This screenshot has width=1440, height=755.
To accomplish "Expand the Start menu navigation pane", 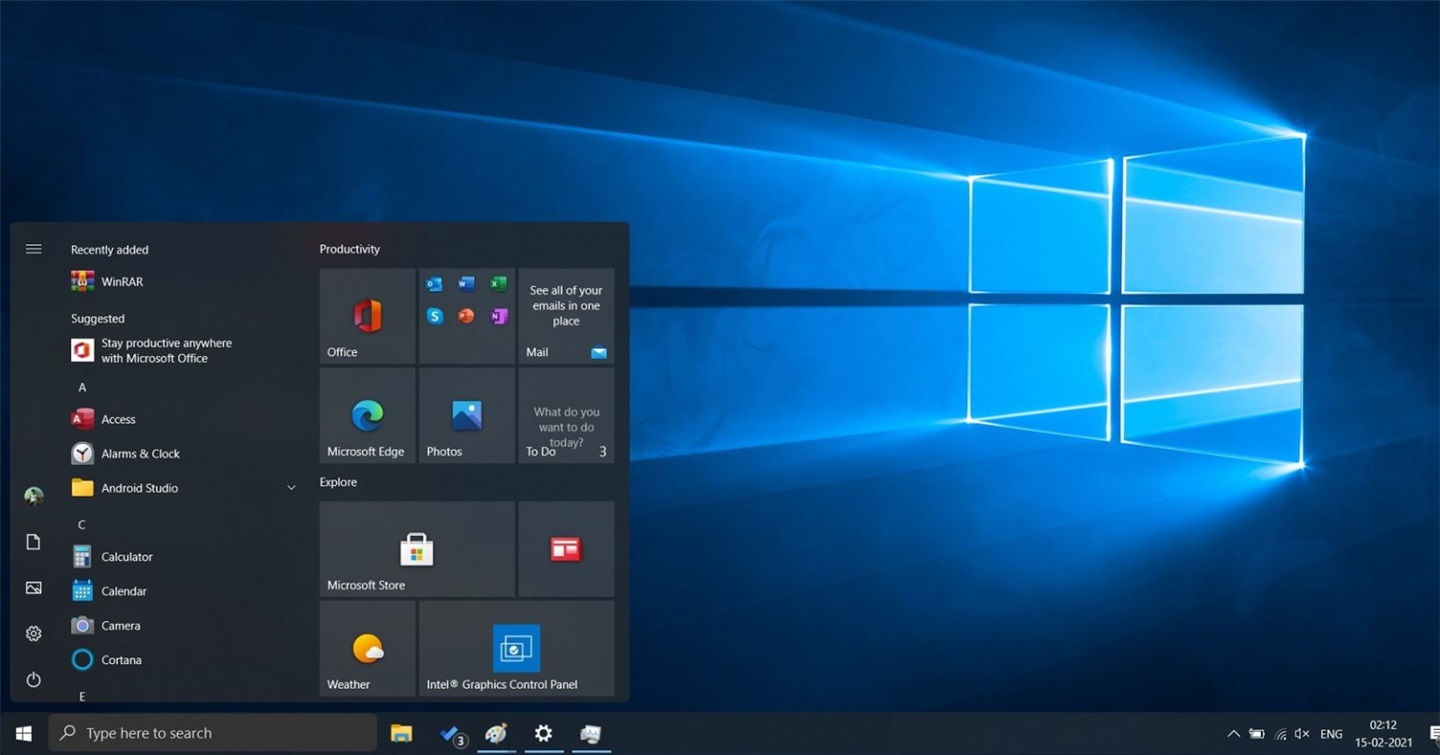I will point(33,249).
